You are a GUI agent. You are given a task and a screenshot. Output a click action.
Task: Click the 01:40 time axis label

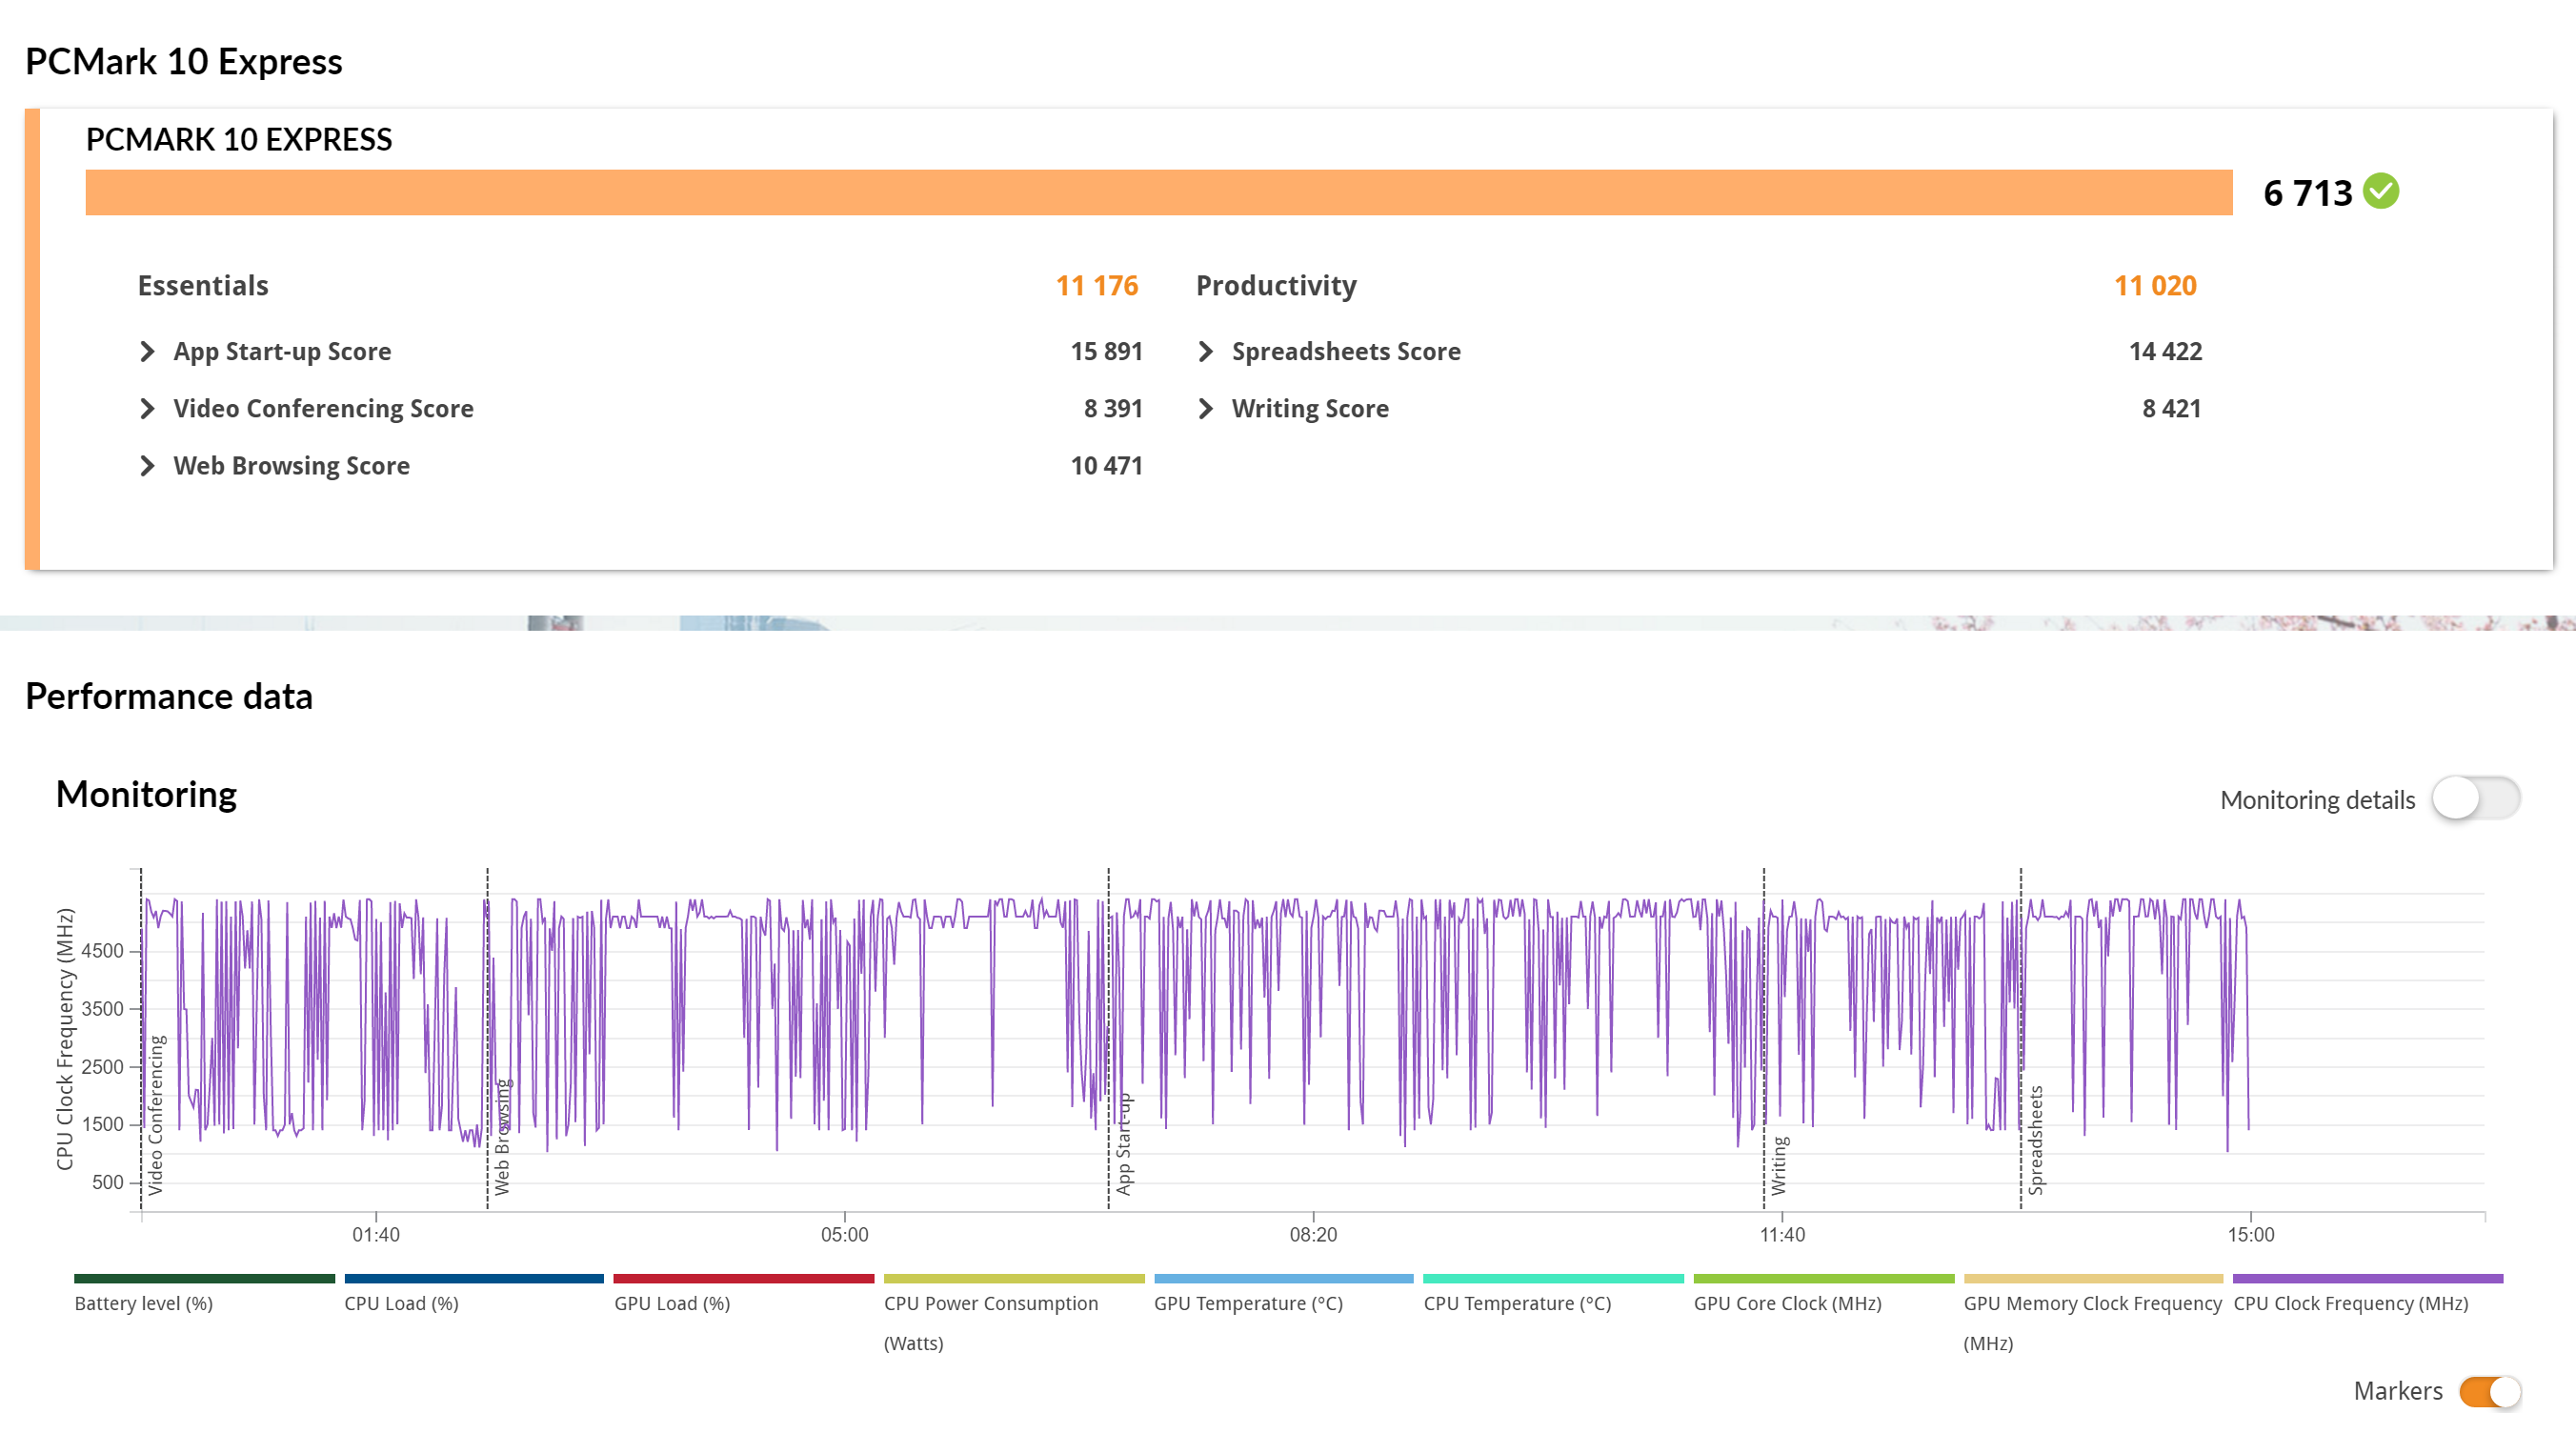pyautogui.click(x=376, y=1234)
